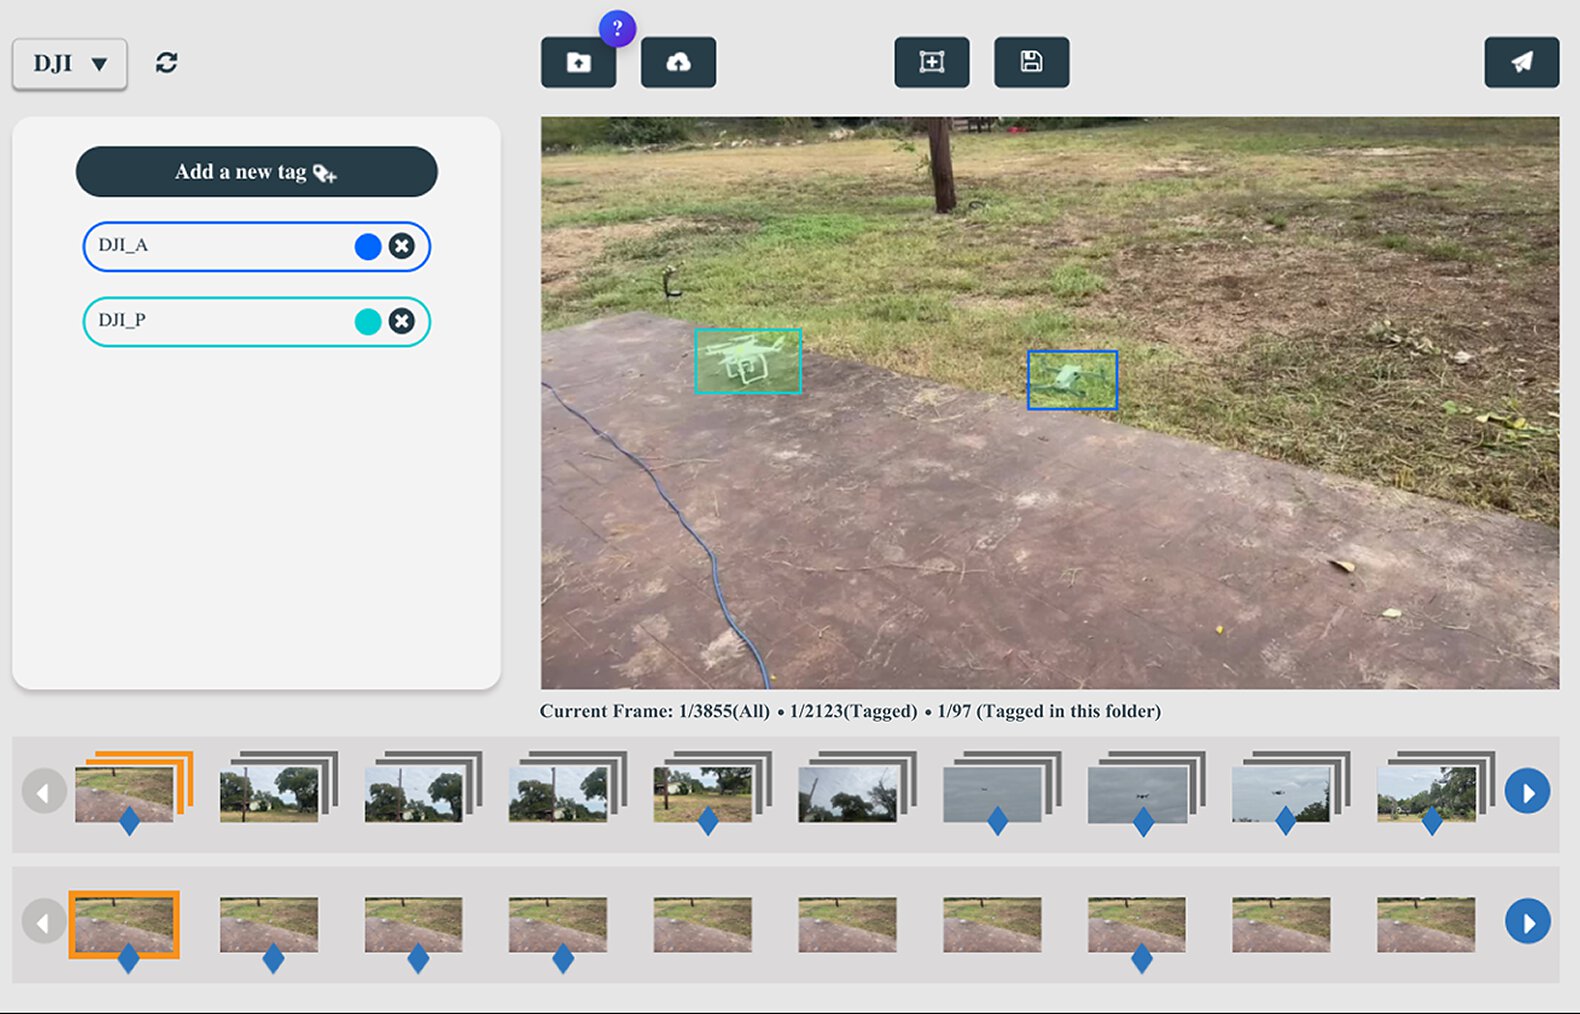
Task: Select the bounding box draw tool
Action: pyautogui.click(x=931, y=63)
